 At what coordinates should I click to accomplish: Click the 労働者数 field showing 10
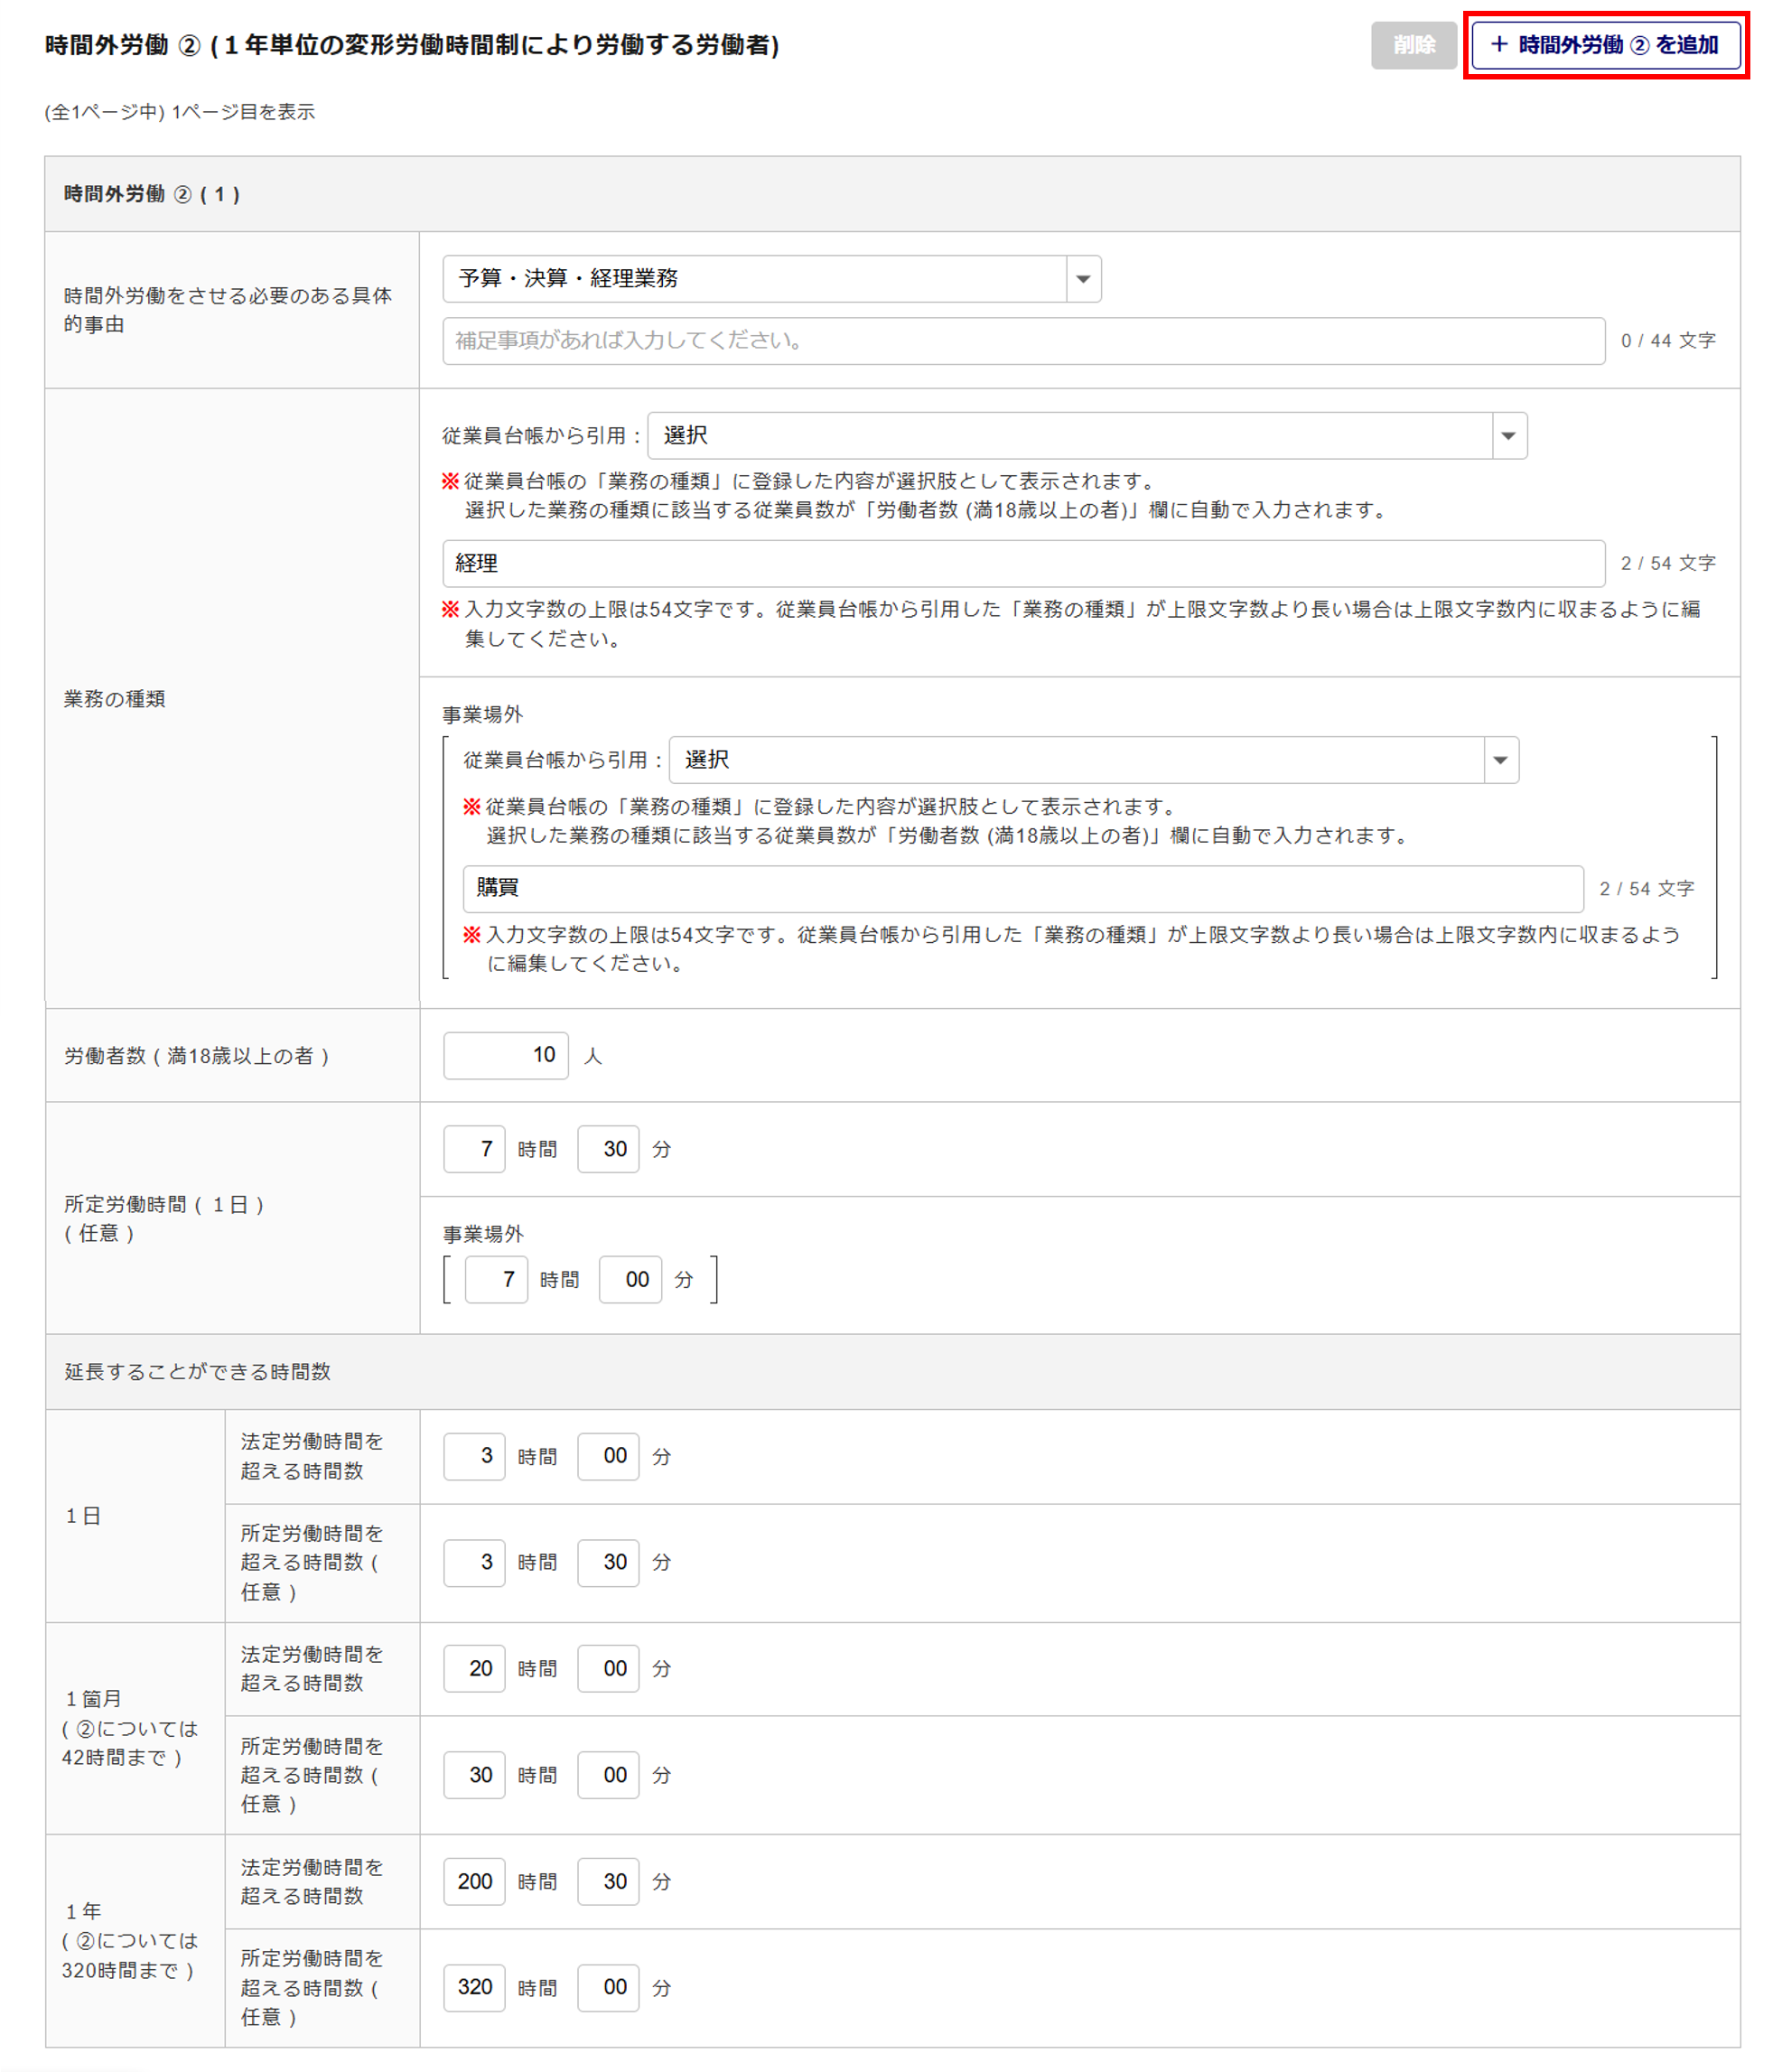pyautogui.click(x=506, y=1055)
